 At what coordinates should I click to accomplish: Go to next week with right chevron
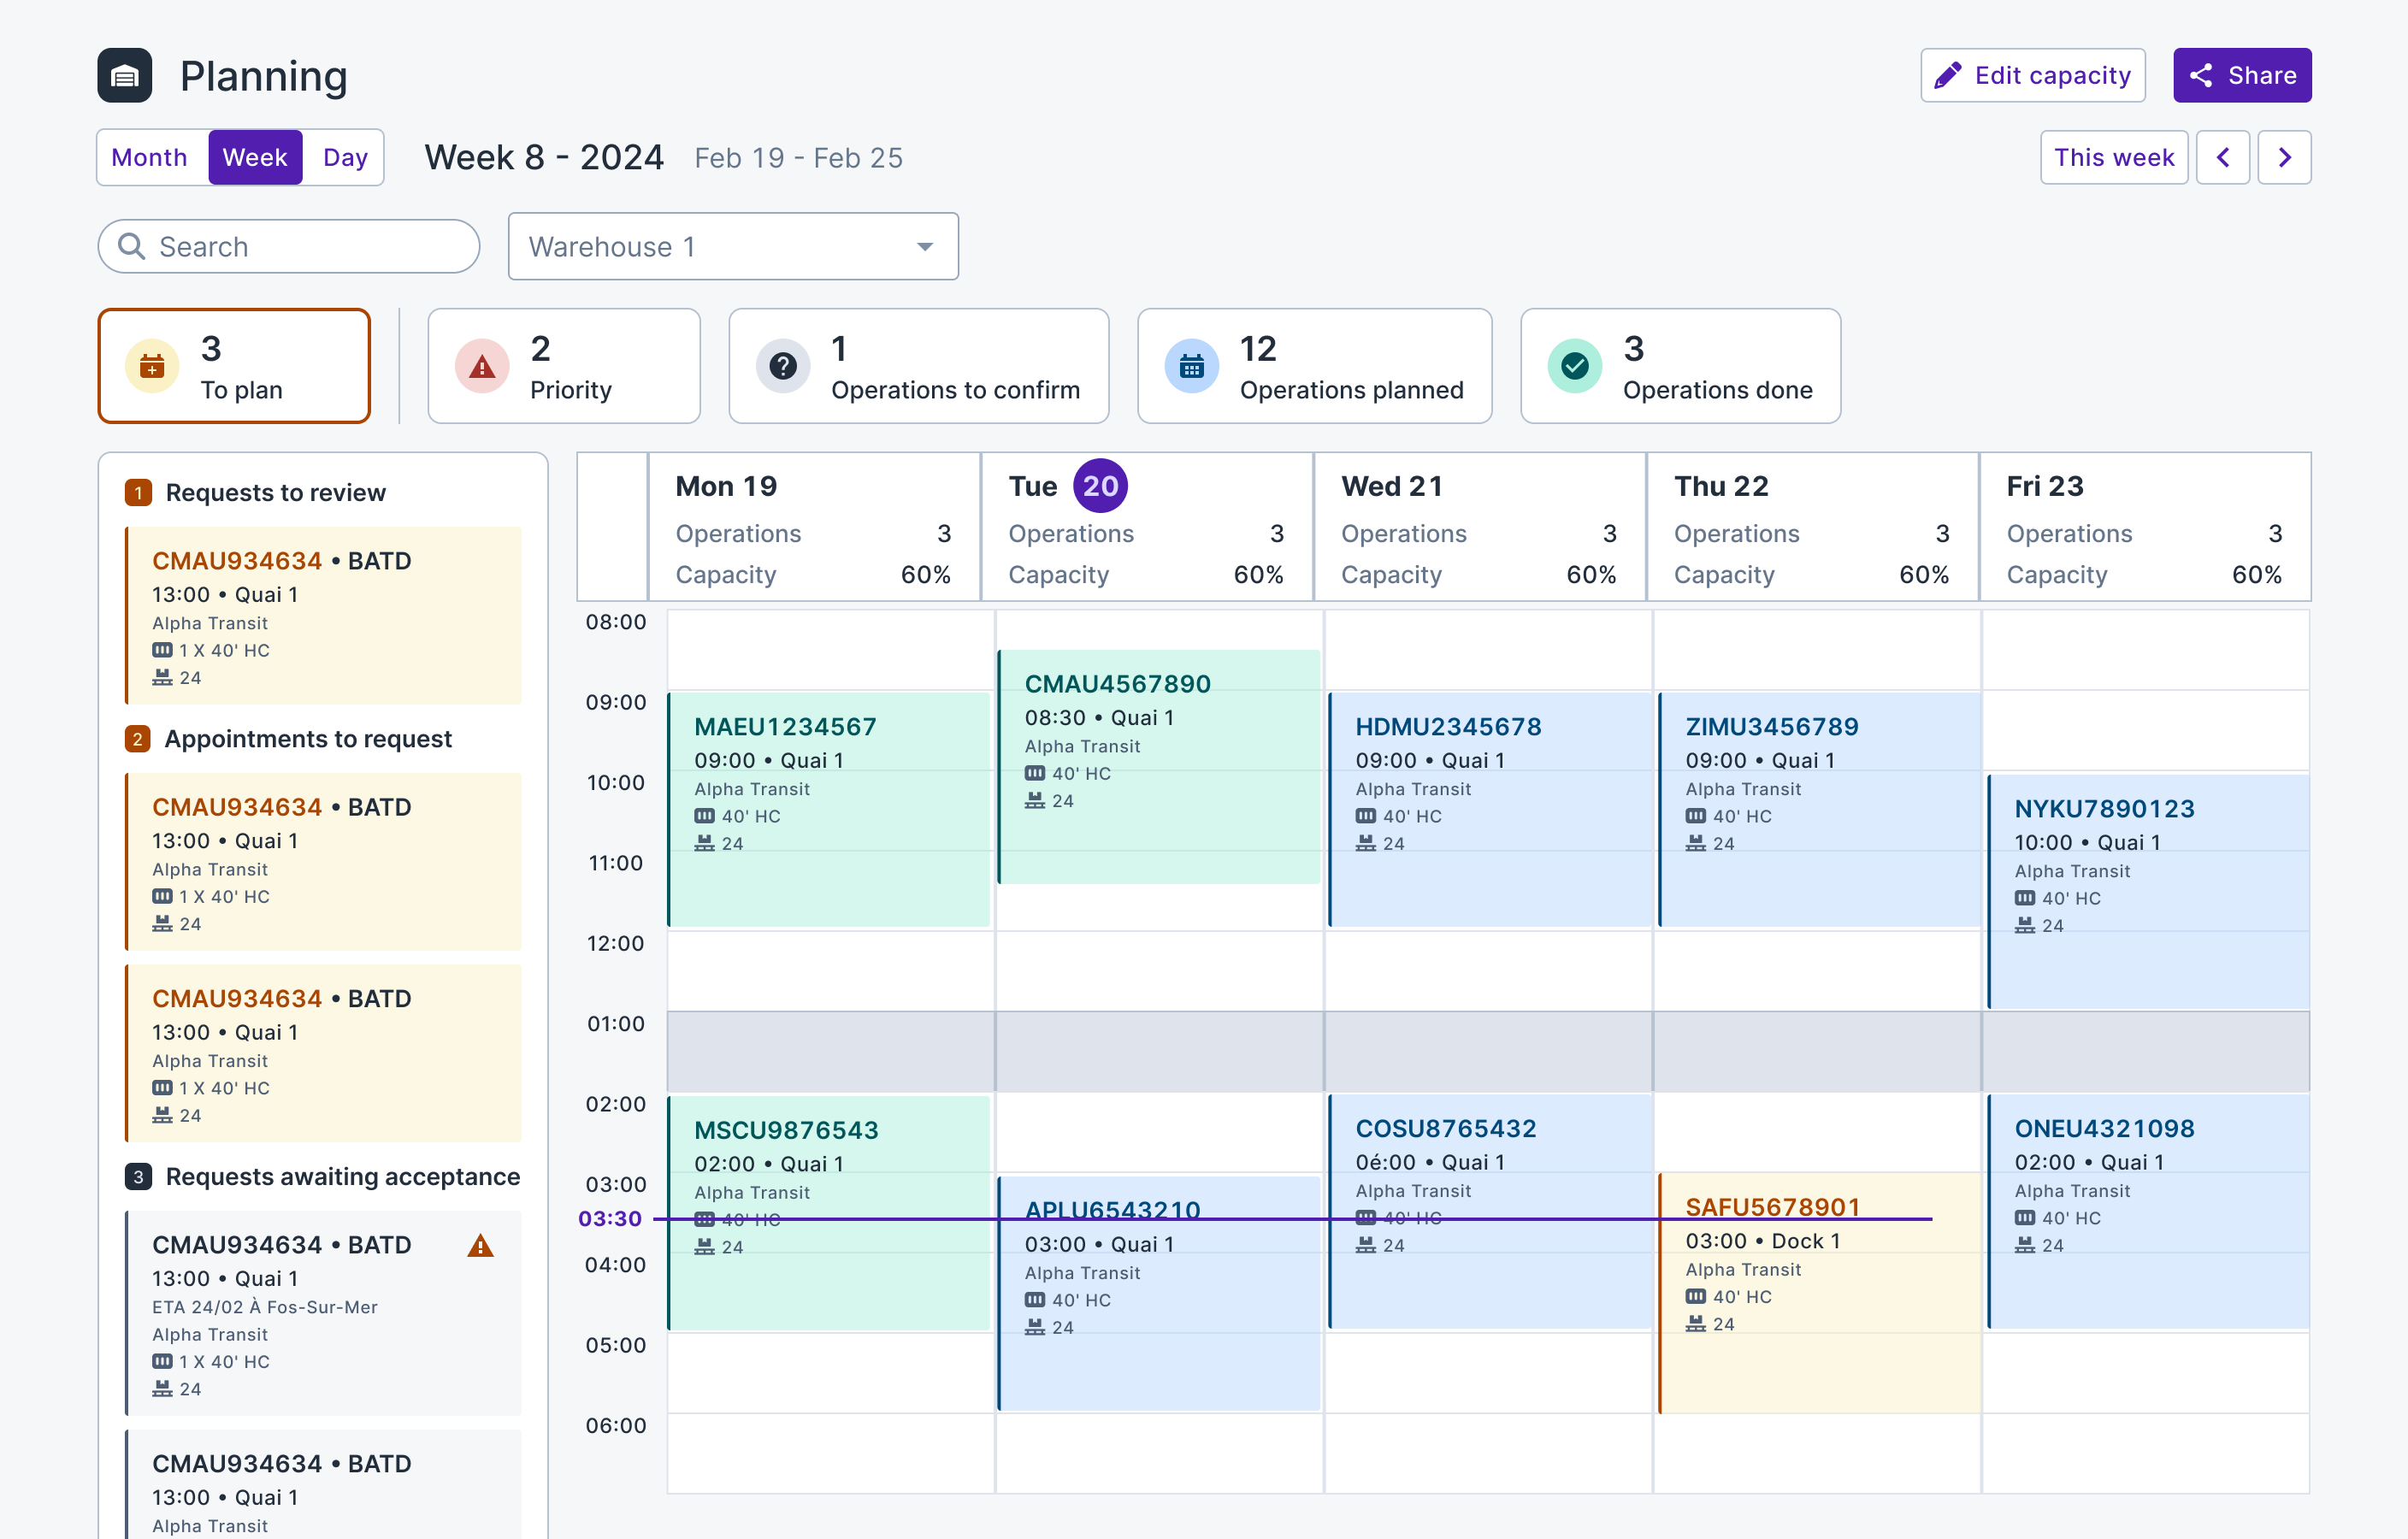[x=2284, y=158]
